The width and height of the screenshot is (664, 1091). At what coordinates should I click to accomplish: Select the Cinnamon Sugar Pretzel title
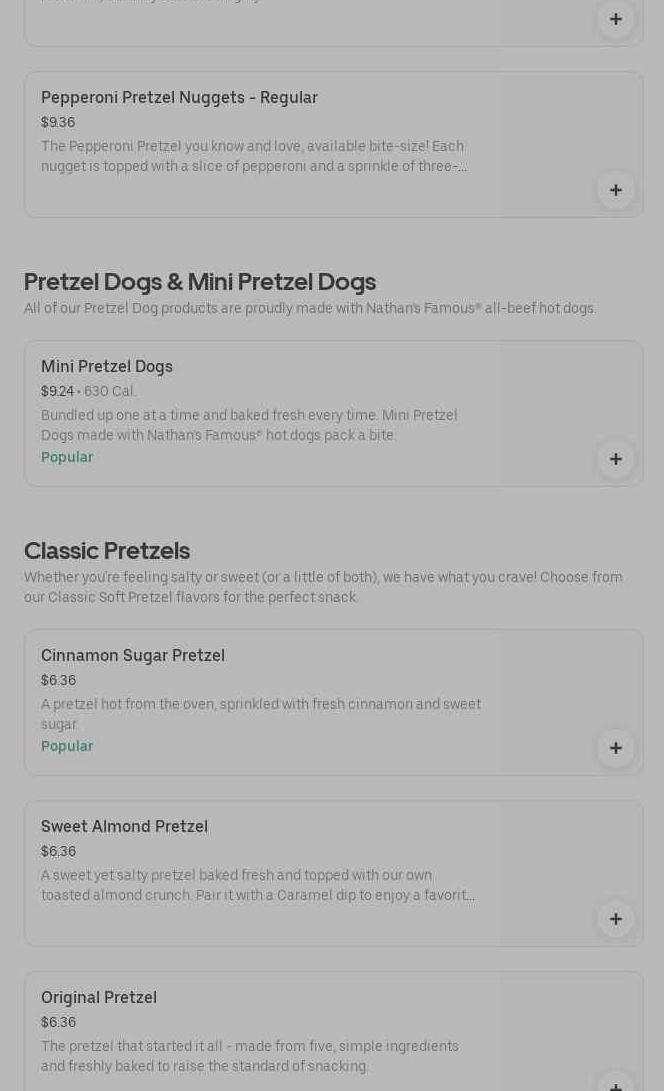(133, 656)
